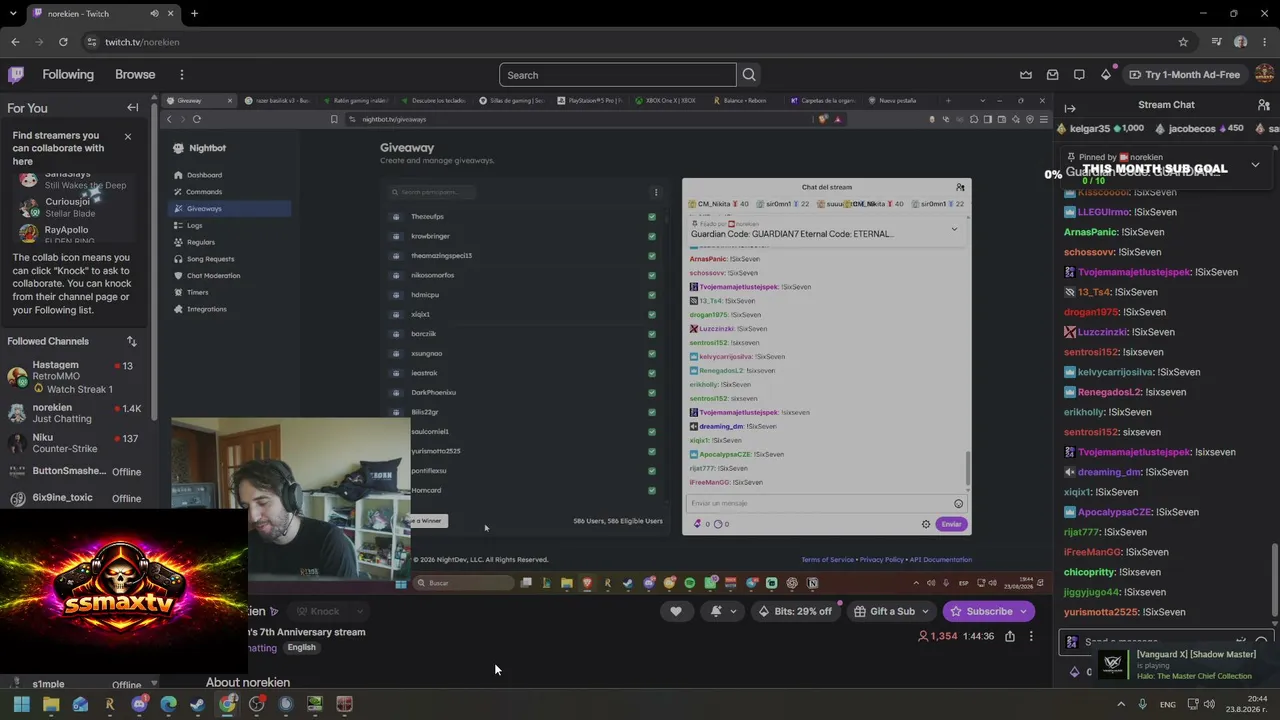This screenshot has height=720, width=1280.
Task: Open the ENG language switcher in taskbar
Action: [x=1167, y=704]
